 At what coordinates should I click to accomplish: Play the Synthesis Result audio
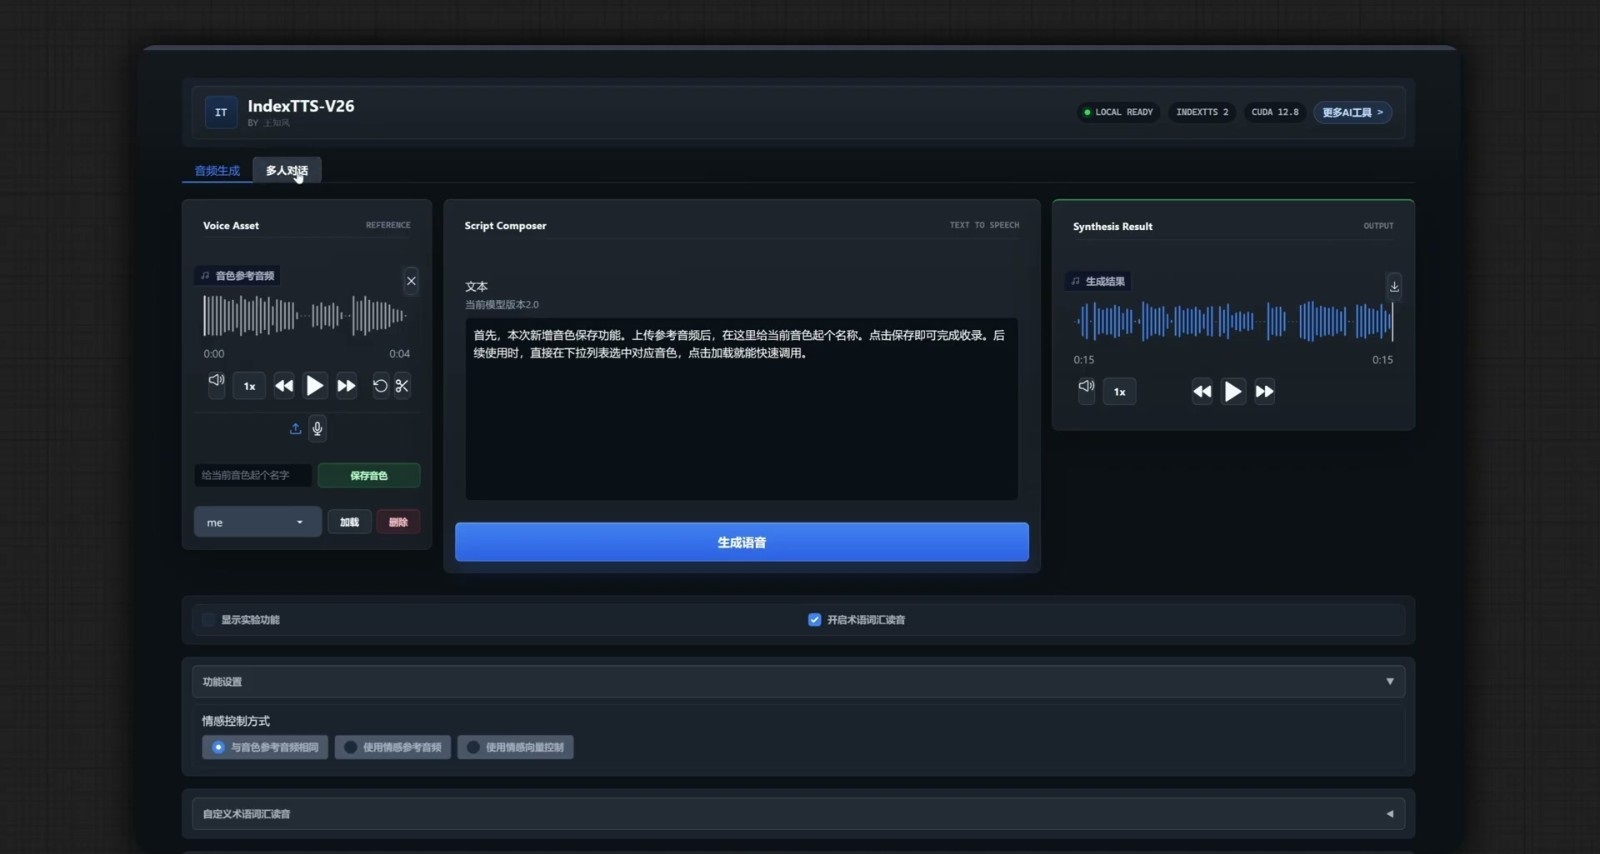pyautogui.click(x=1233, y=392)
